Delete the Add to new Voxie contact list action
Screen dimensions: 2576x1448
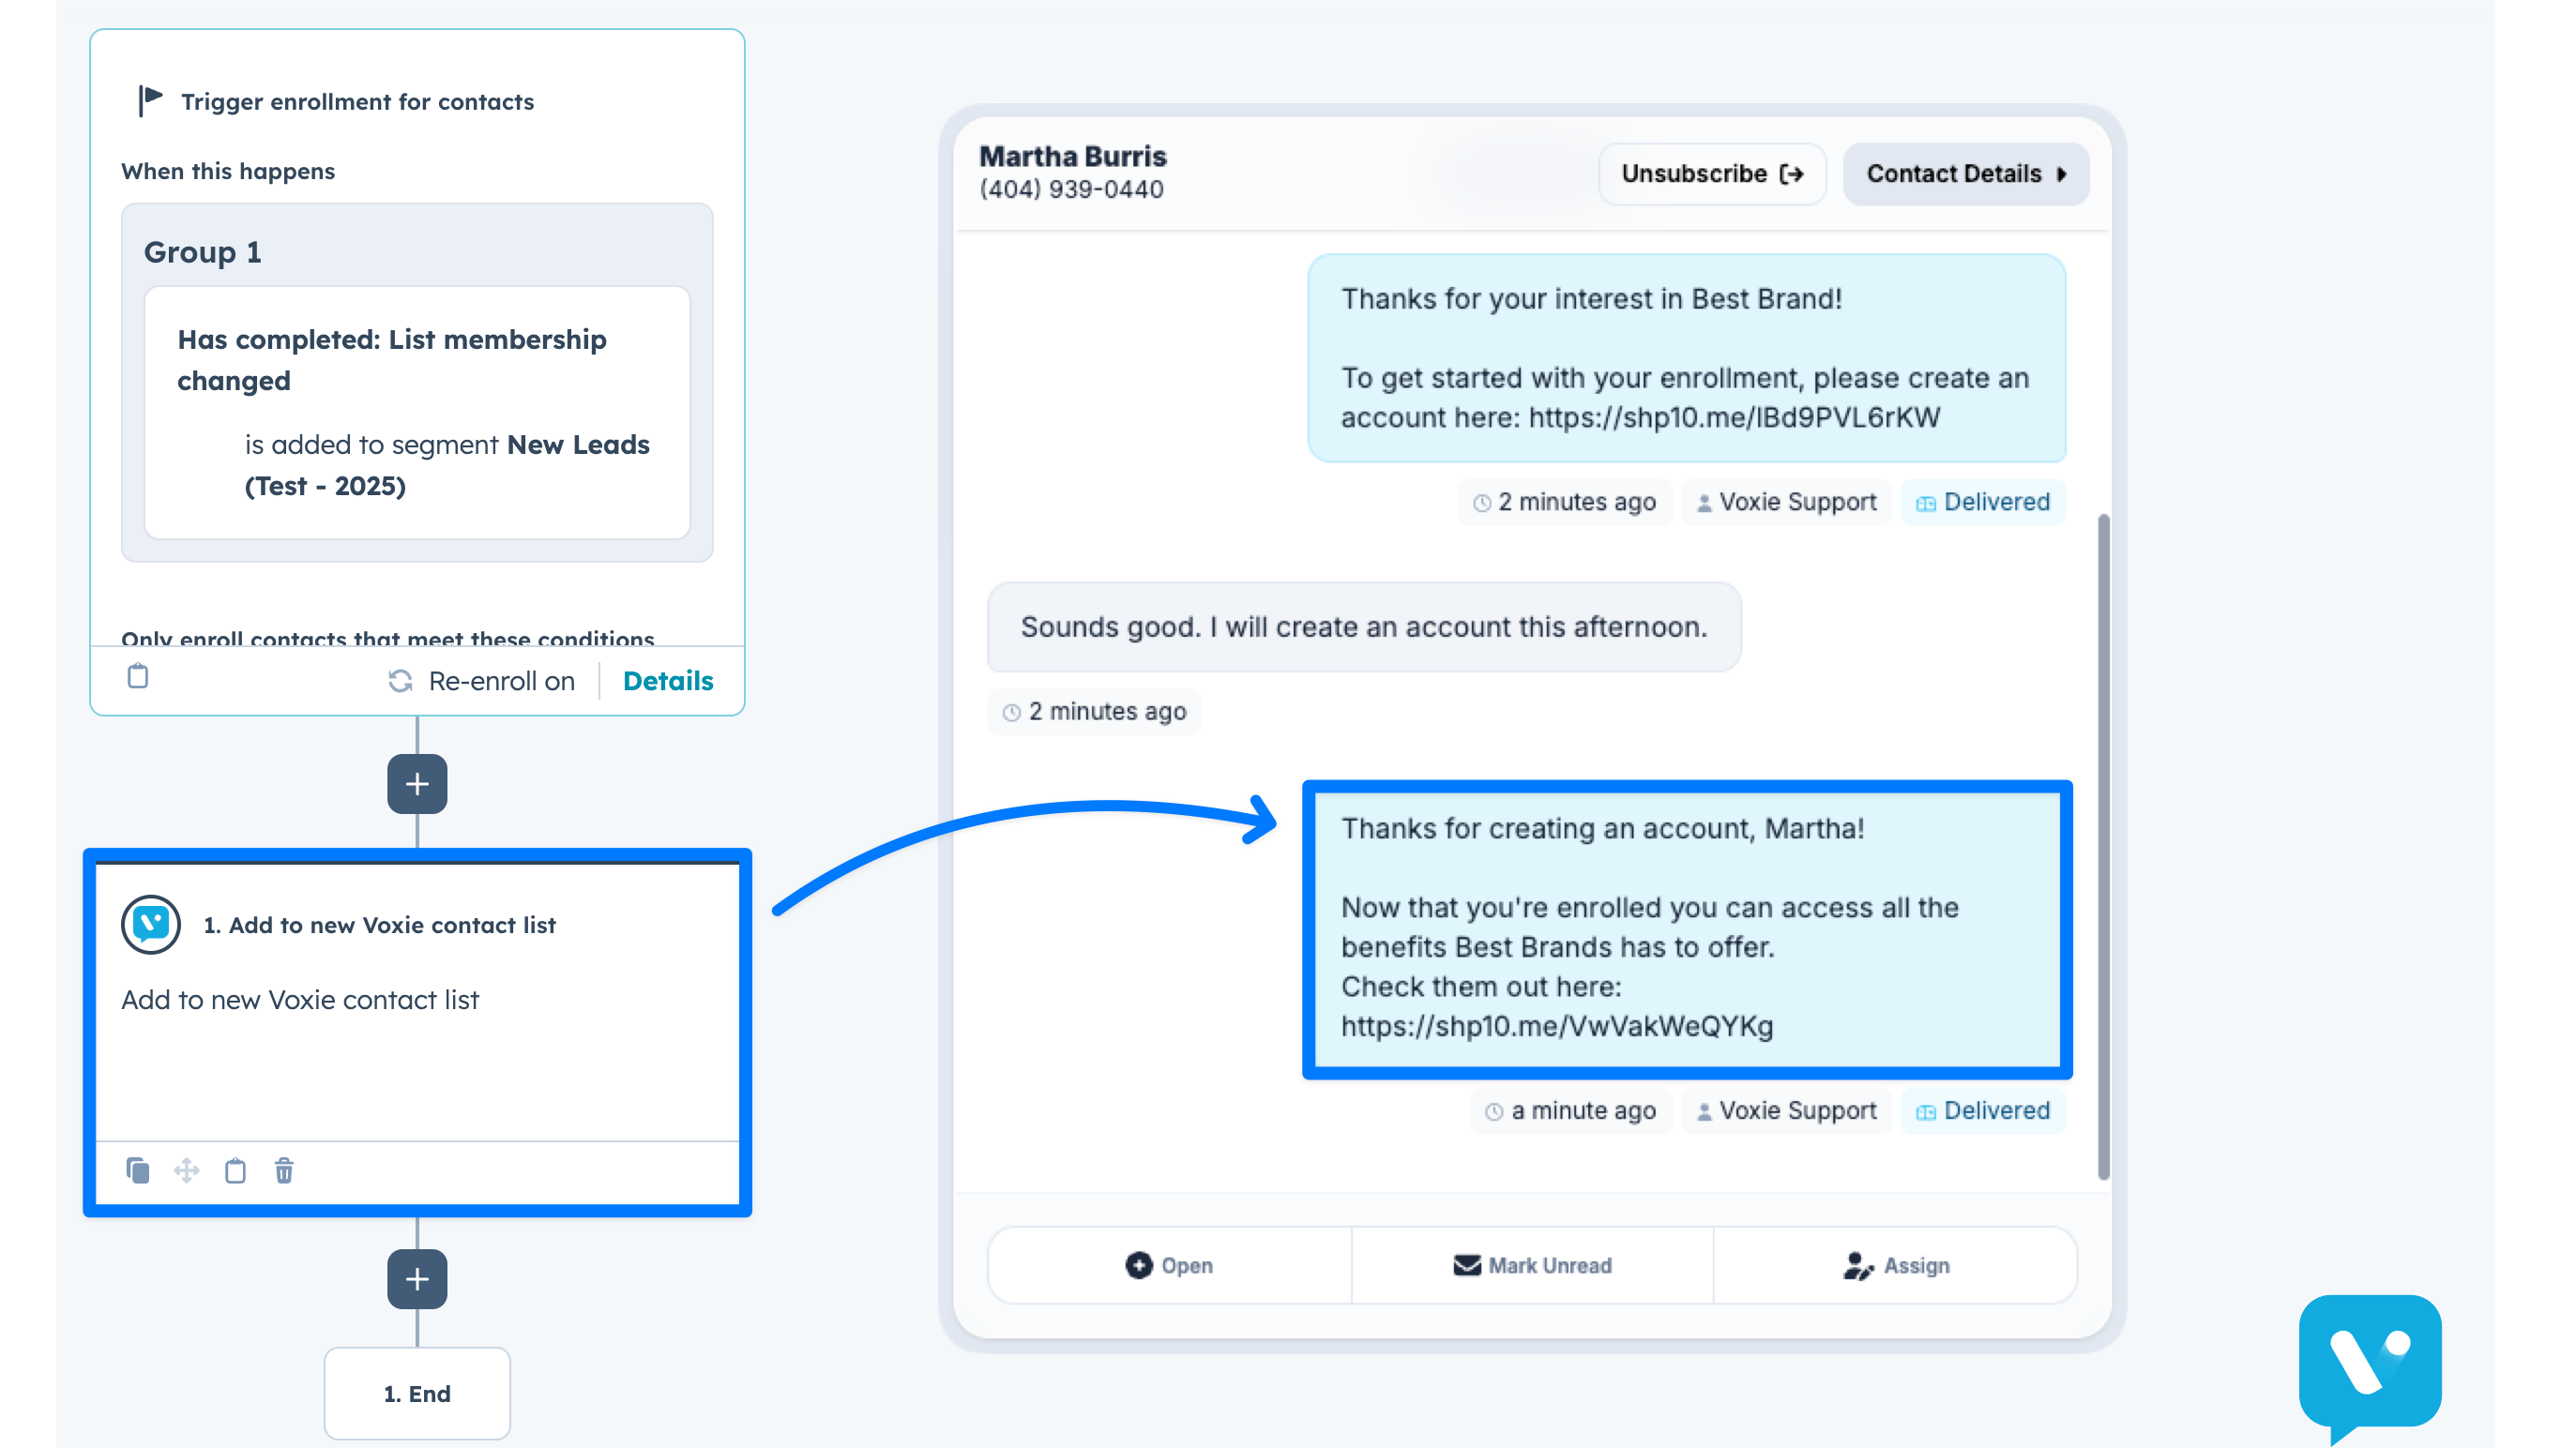coord(284,1170)
